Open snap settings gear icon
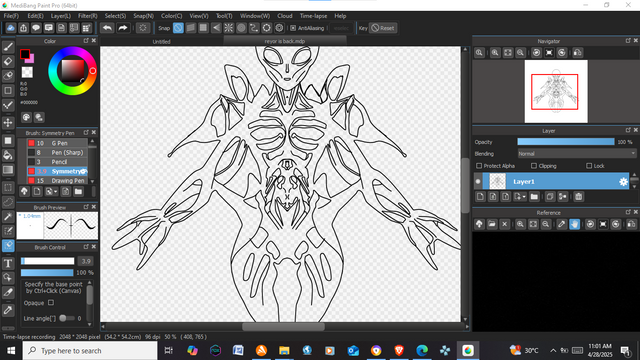The width and height of the screenshot is (640, 360). 279,28
